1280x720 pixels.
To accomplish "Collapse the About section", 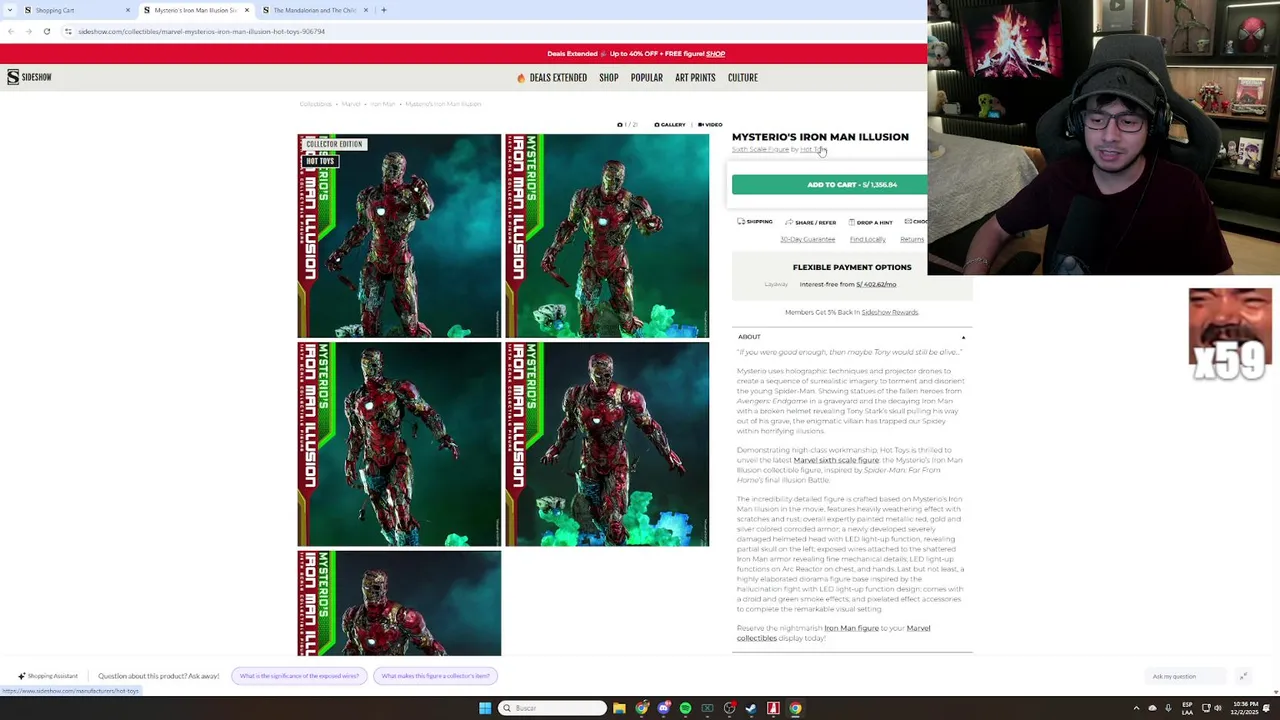I will pyautogui.click(x=852, y=337).
